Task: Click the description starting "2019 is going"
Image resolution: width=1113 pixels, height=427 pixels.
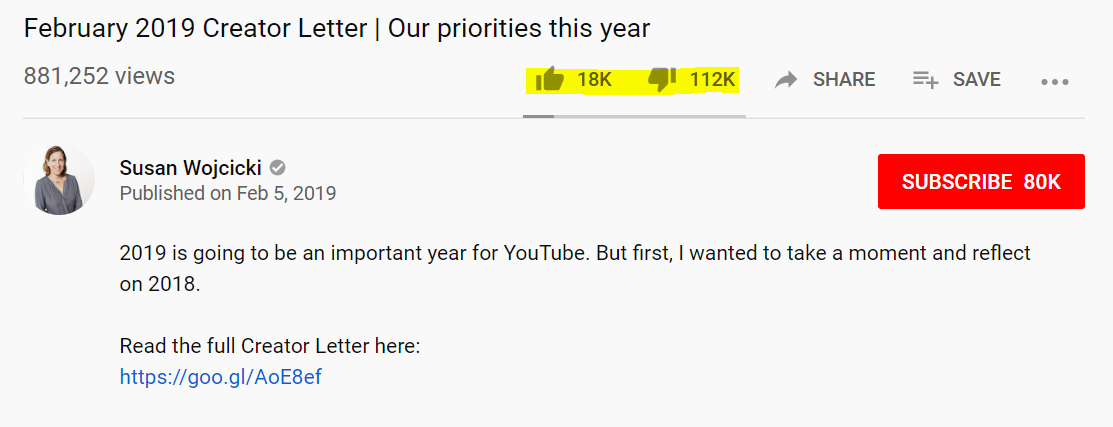Action: [x=575, y=254]
